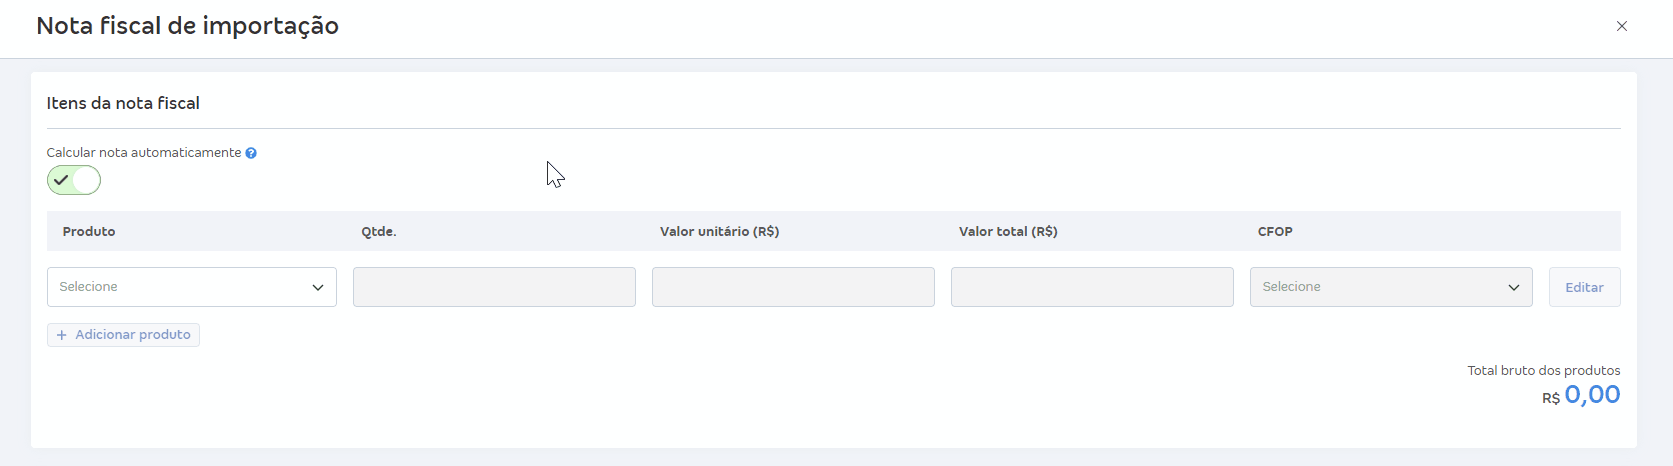This screenshot has width=1673, height=466.
Task: Click the help icon beside Calcular nota automaticamente
Action: (x=251, y=153)
